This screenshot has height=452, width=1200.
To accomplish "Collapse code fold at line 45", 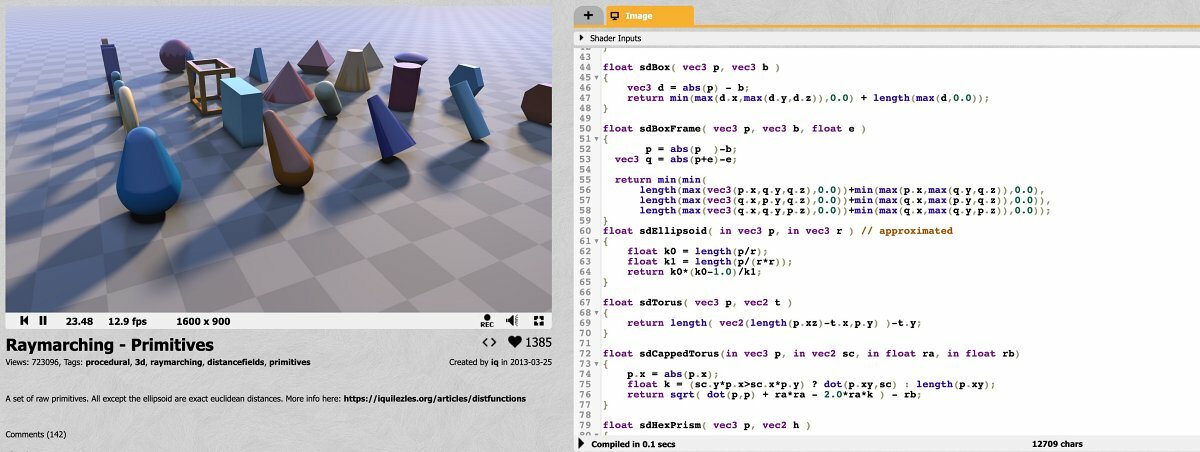I will tap(597, 78).
